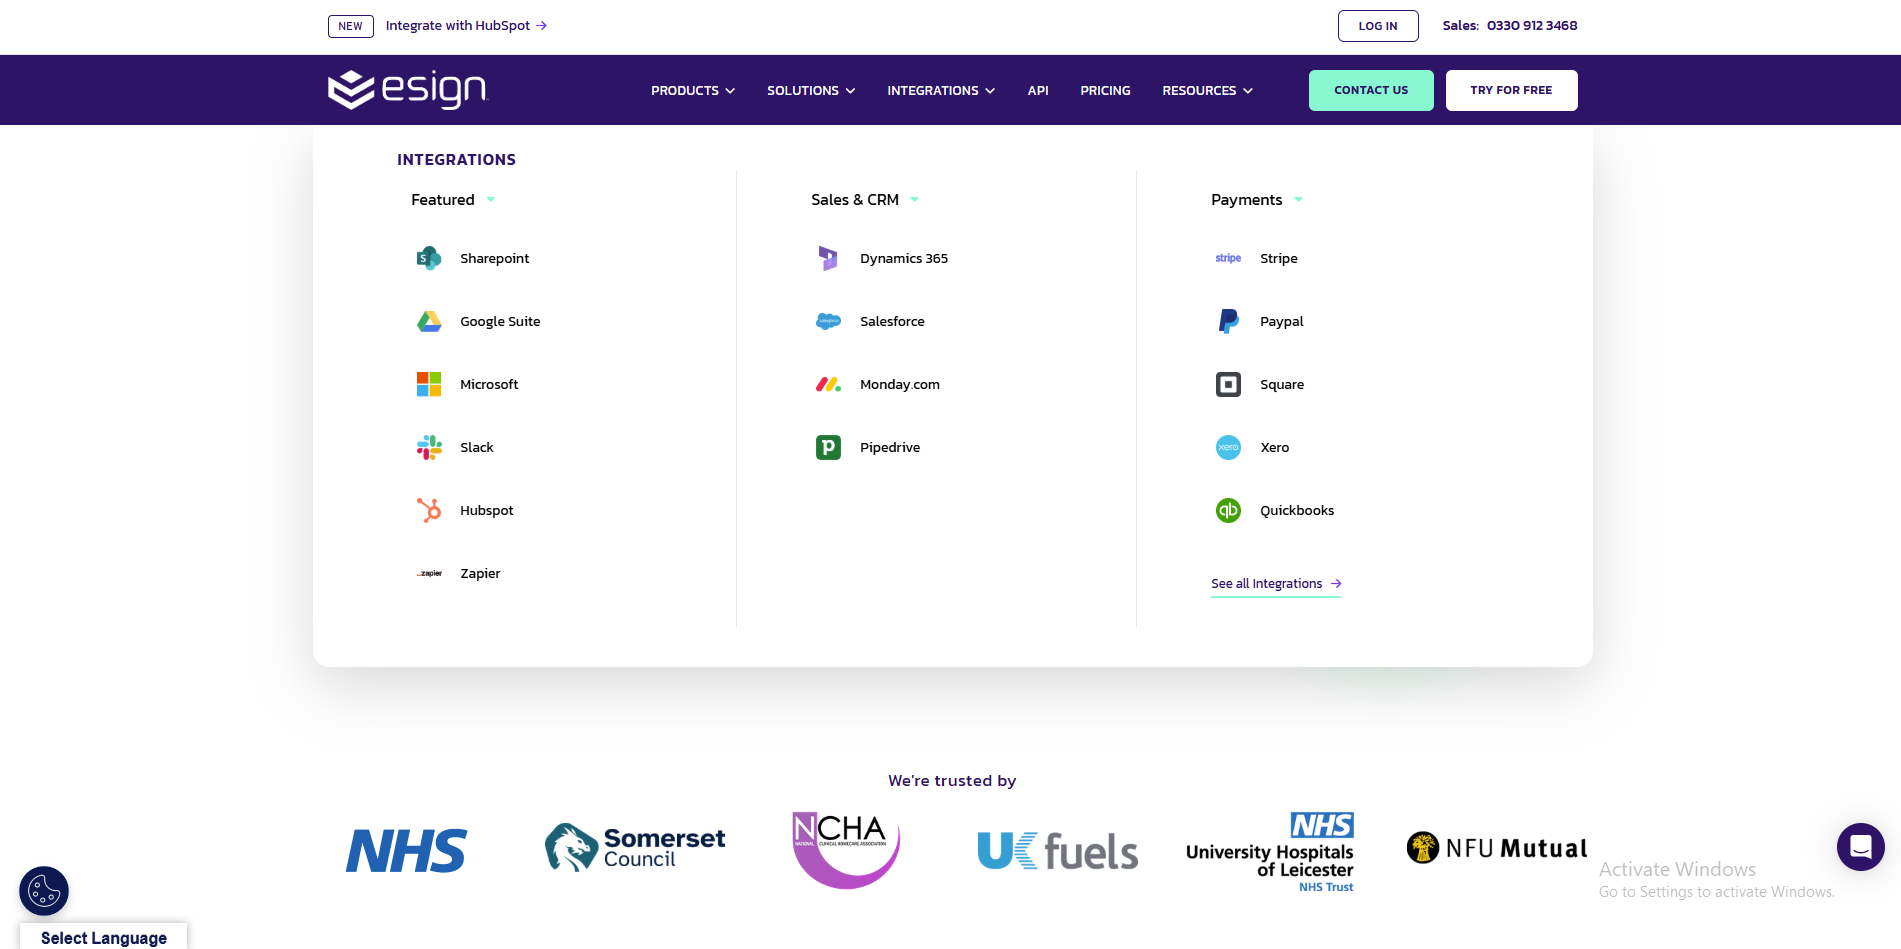Open Integrate with HubSpot announcement link
The height and width of the screenshot is (949, 1901).
coord(466,26)
